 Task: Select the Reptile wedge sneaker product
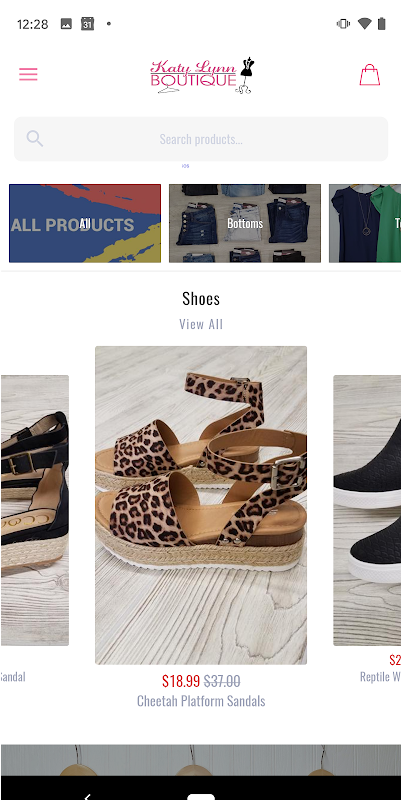367,510
